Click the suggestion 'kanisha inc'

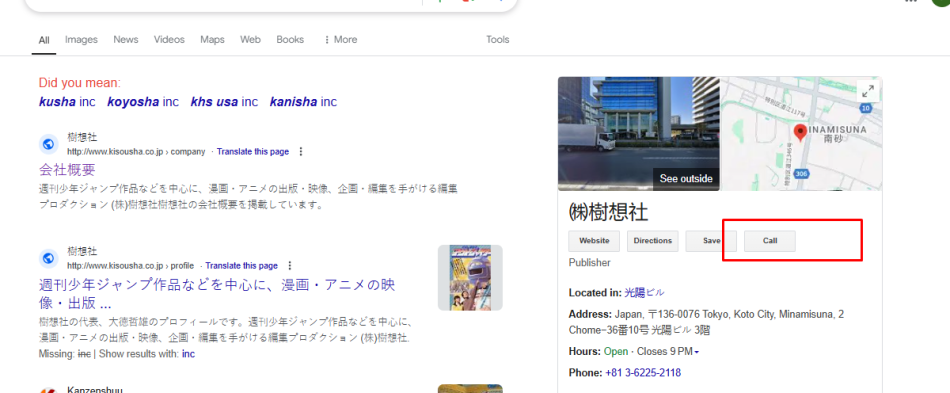point(303,102)
